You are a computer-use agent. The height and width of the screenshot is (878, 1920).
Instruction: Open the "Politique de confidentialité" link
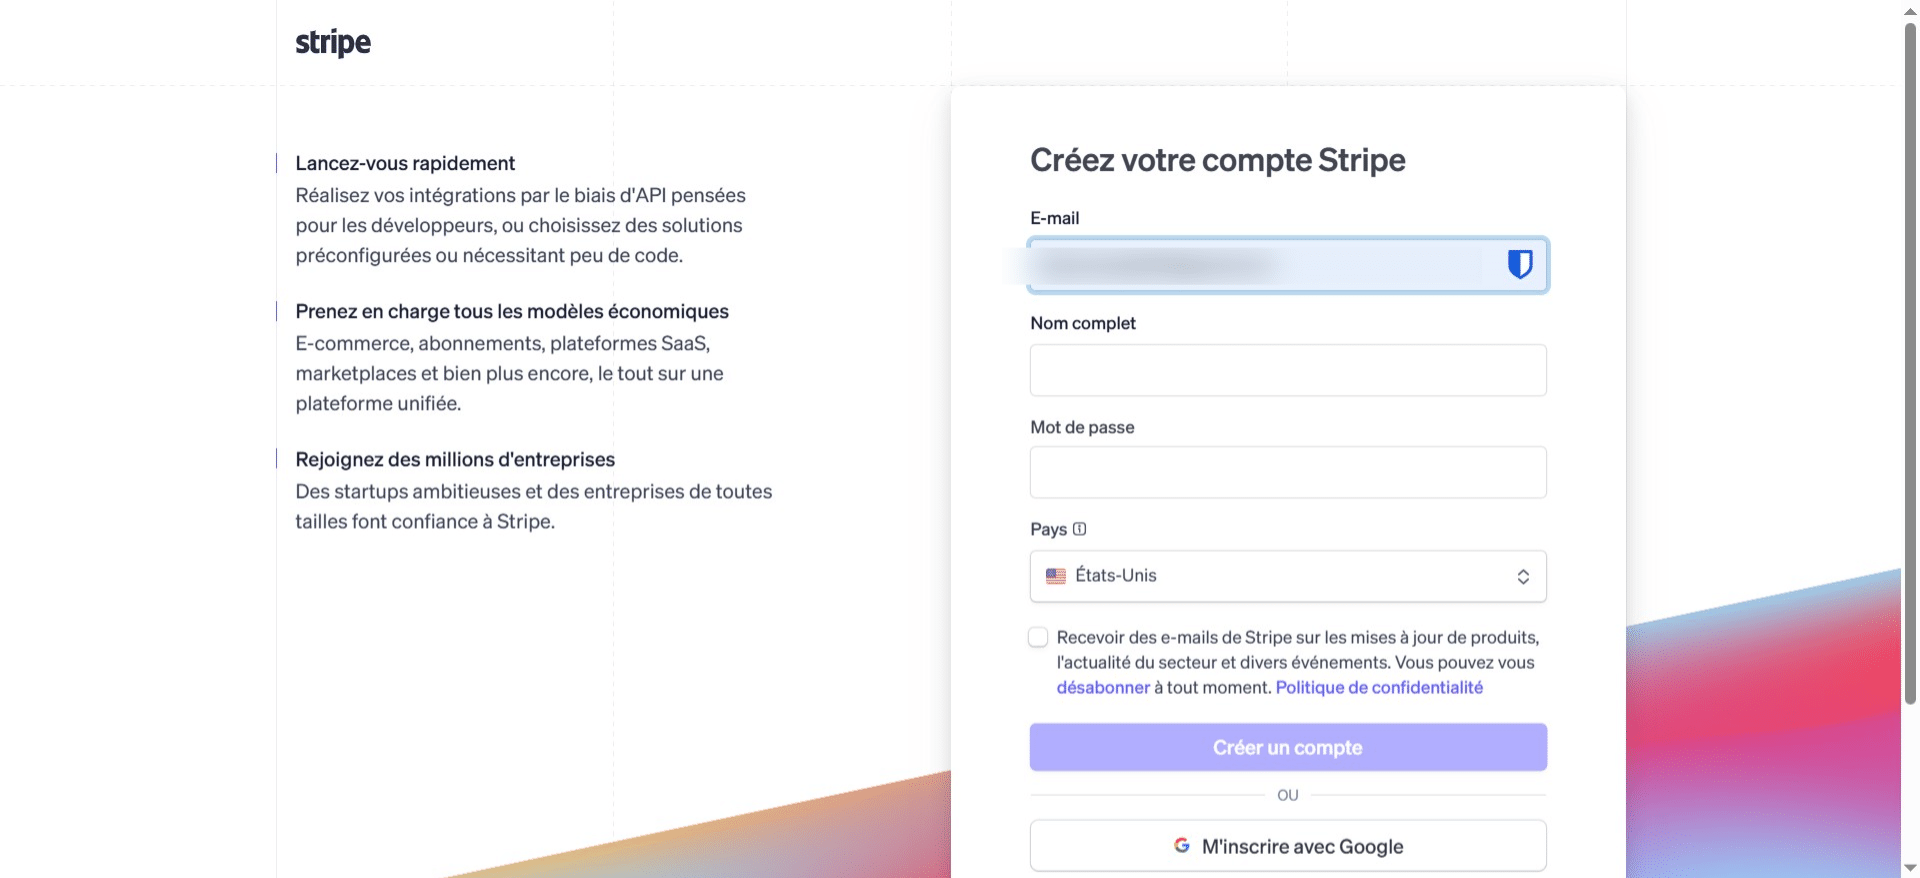tap(1379, 688)
